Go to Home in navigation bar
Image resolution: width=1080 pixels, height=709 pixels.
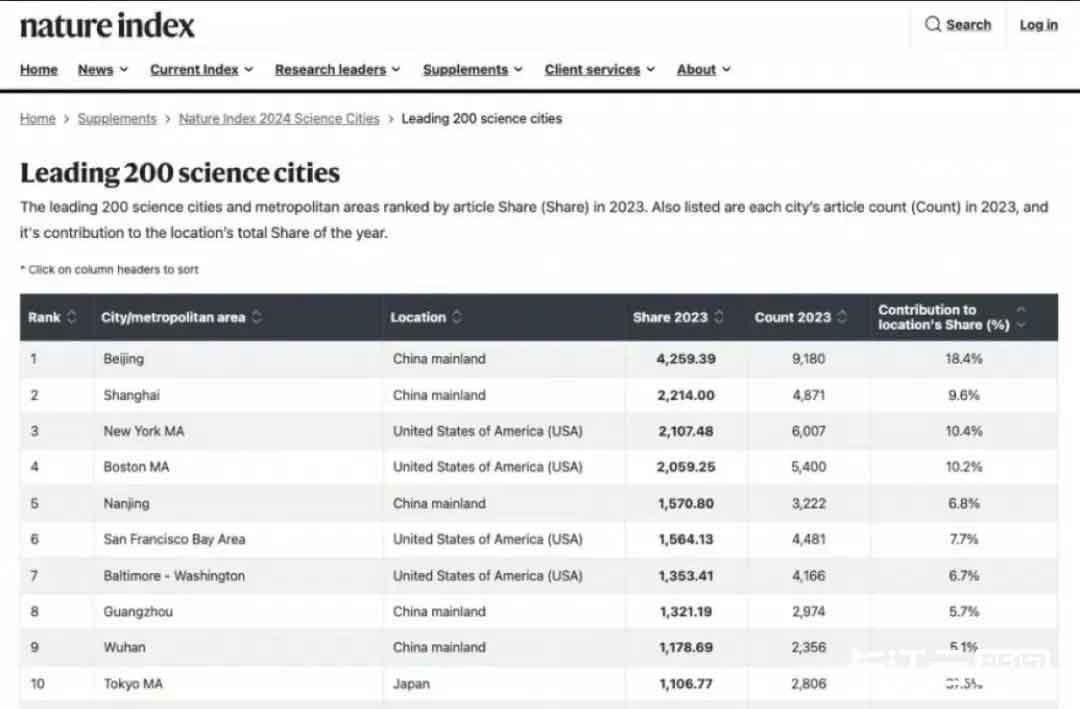(x=39, y=70)
